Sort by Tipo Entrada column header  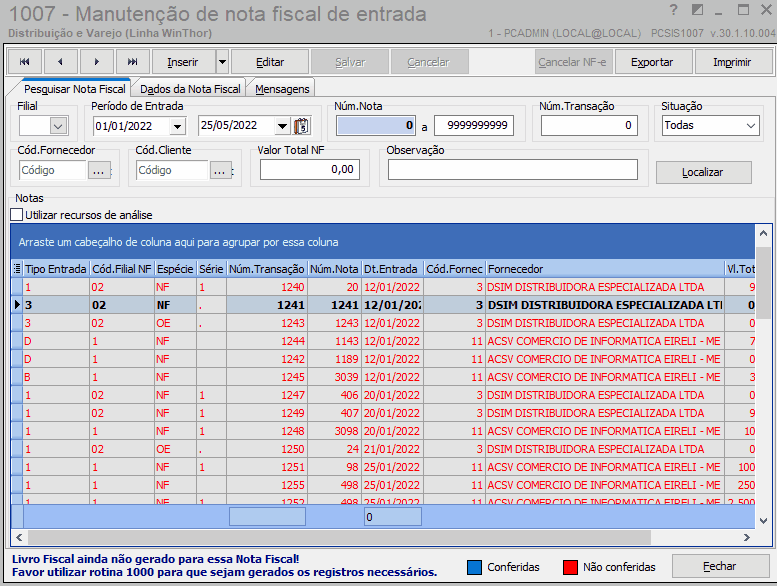pos(56,269)
